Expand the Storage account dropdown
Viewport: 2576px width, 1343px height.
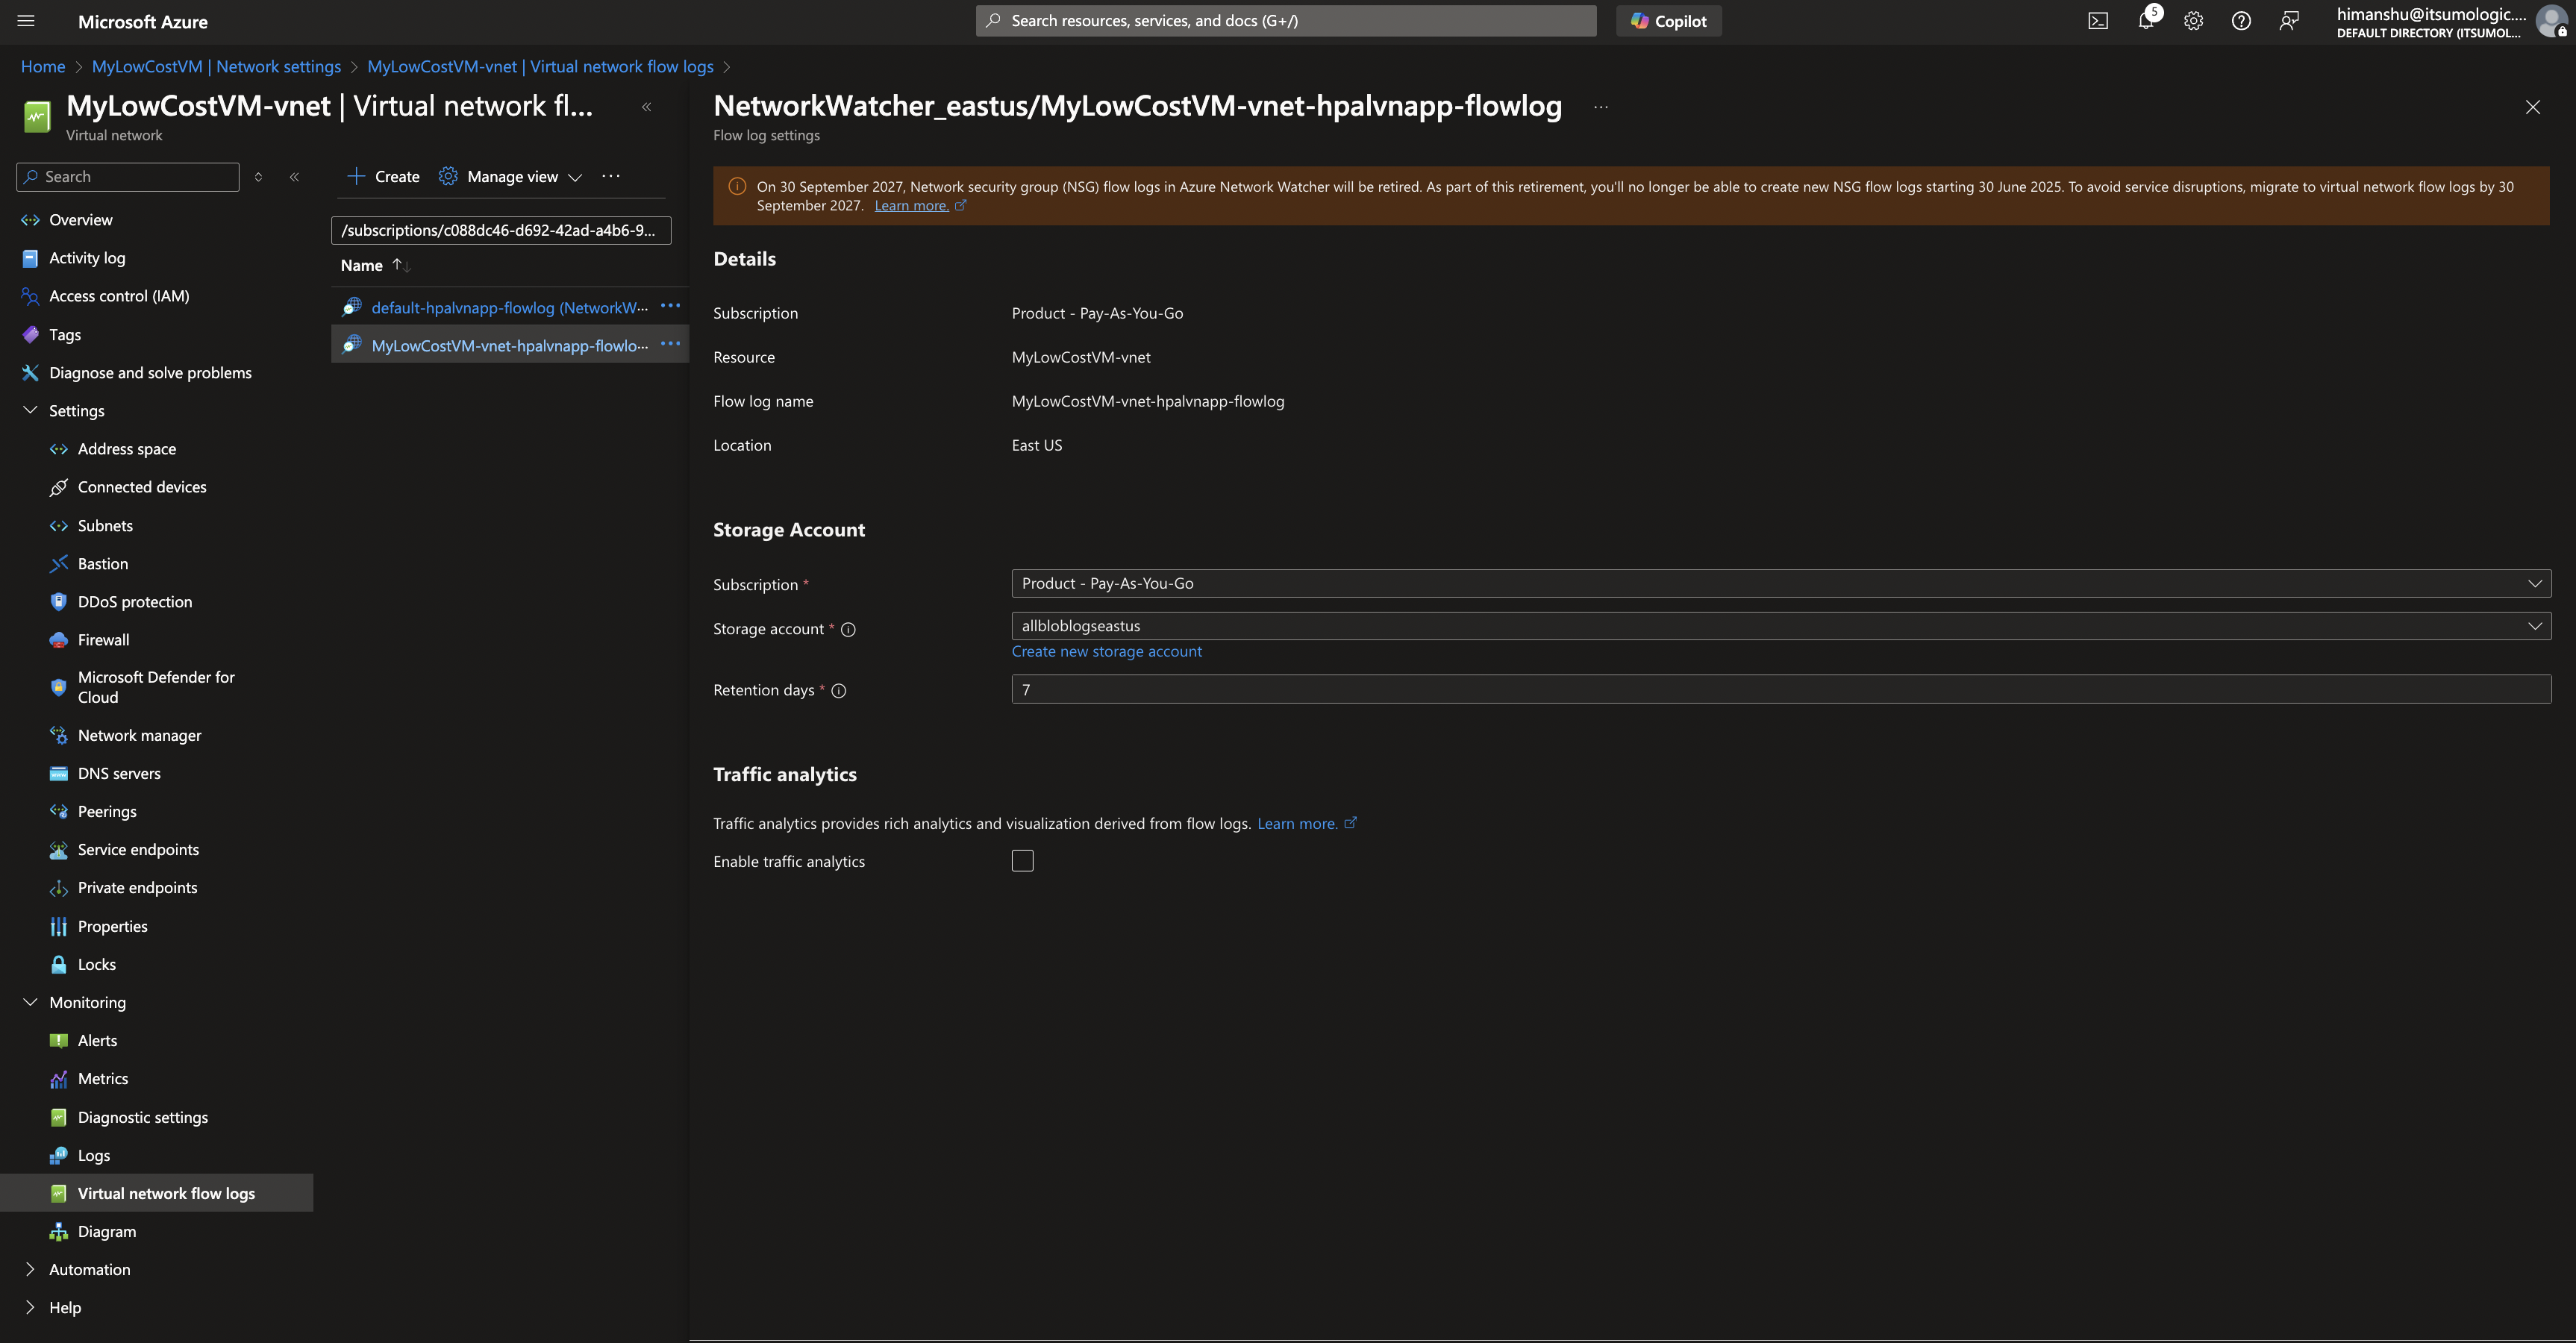coord(2534,625)
